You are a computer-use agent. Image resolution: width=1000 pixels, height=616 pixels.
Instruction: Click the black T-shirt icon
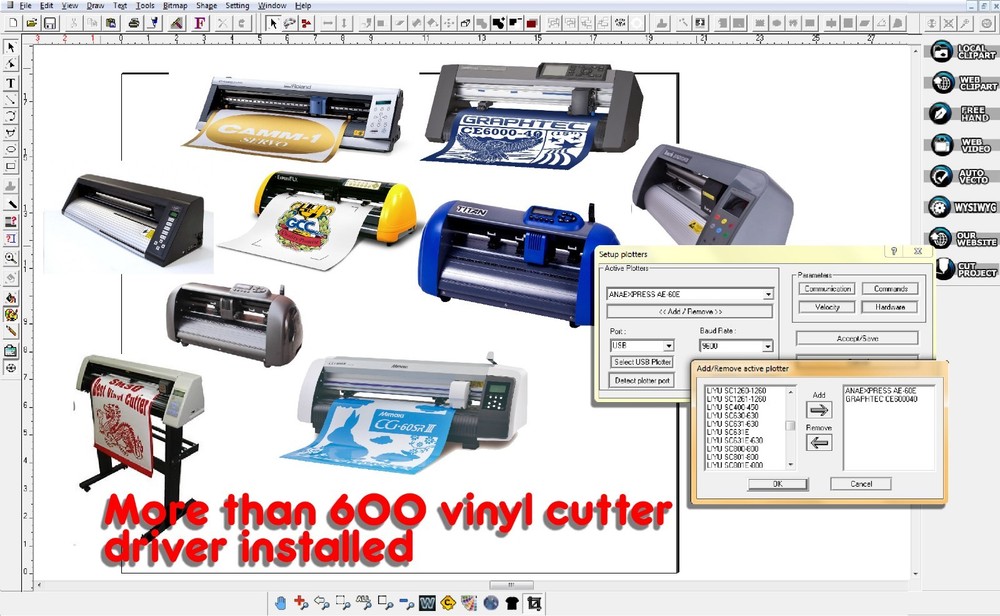[x=511, y=603]
